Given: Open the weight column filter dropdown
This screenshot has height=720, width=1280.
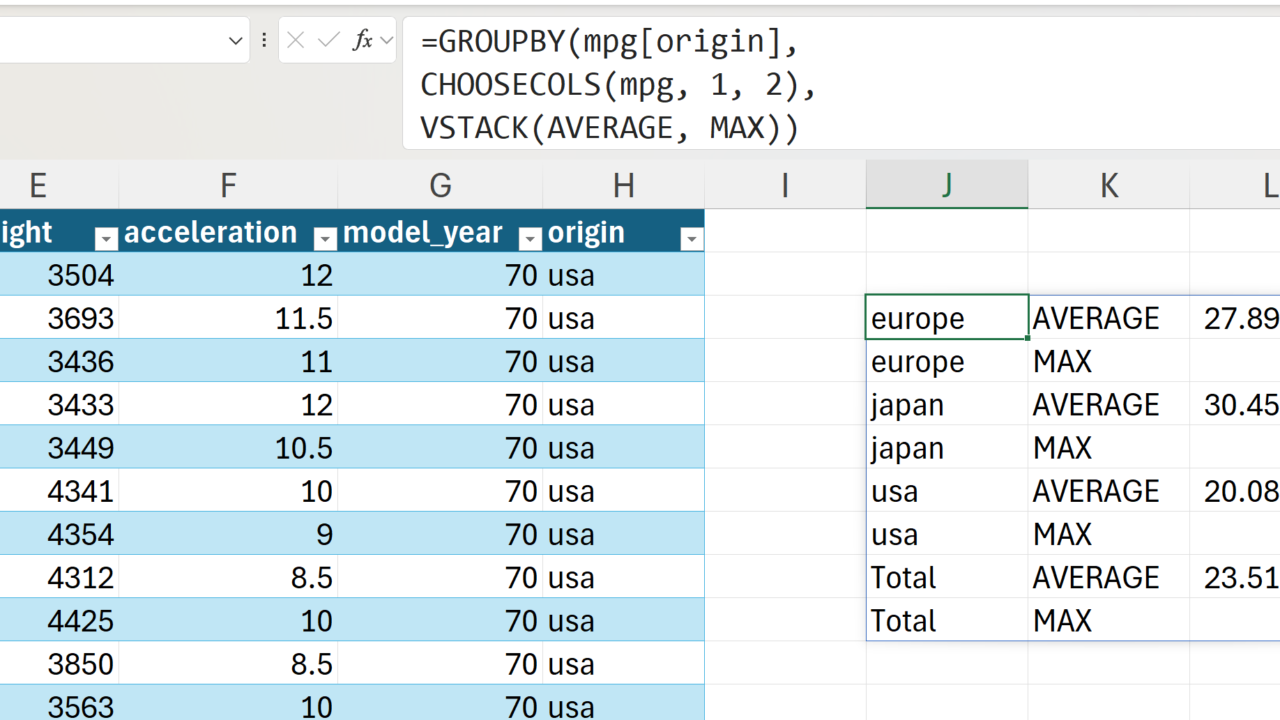Looking at the screenshot, I should (x=105, y=238).
